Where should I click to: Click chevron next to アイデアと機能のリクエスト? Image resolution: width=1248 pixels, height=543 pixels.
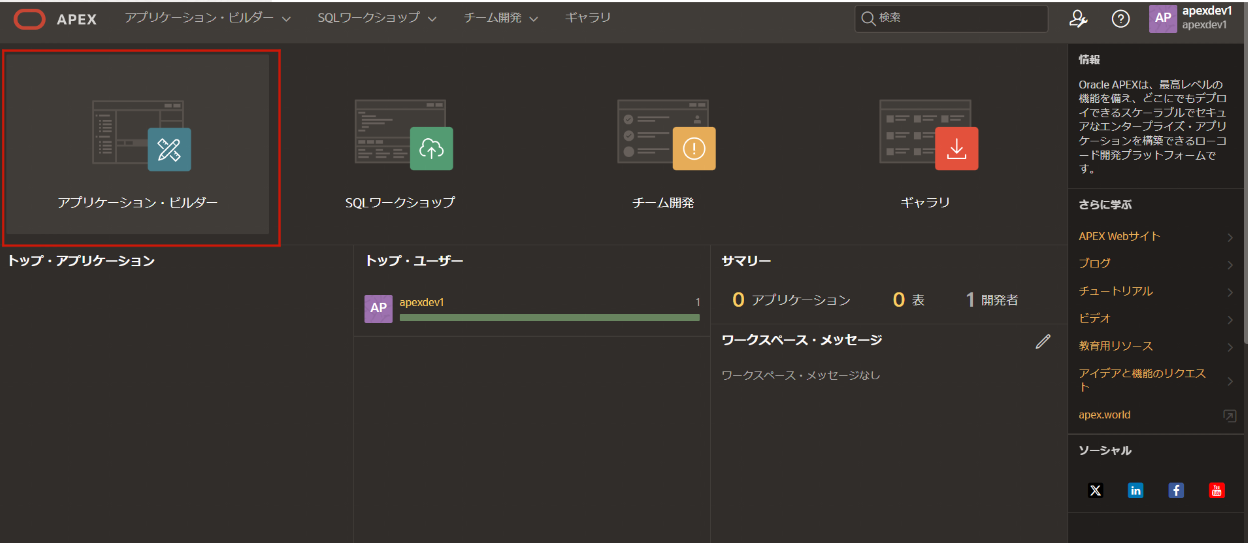pyautogui.click(x=1230, y=381)
